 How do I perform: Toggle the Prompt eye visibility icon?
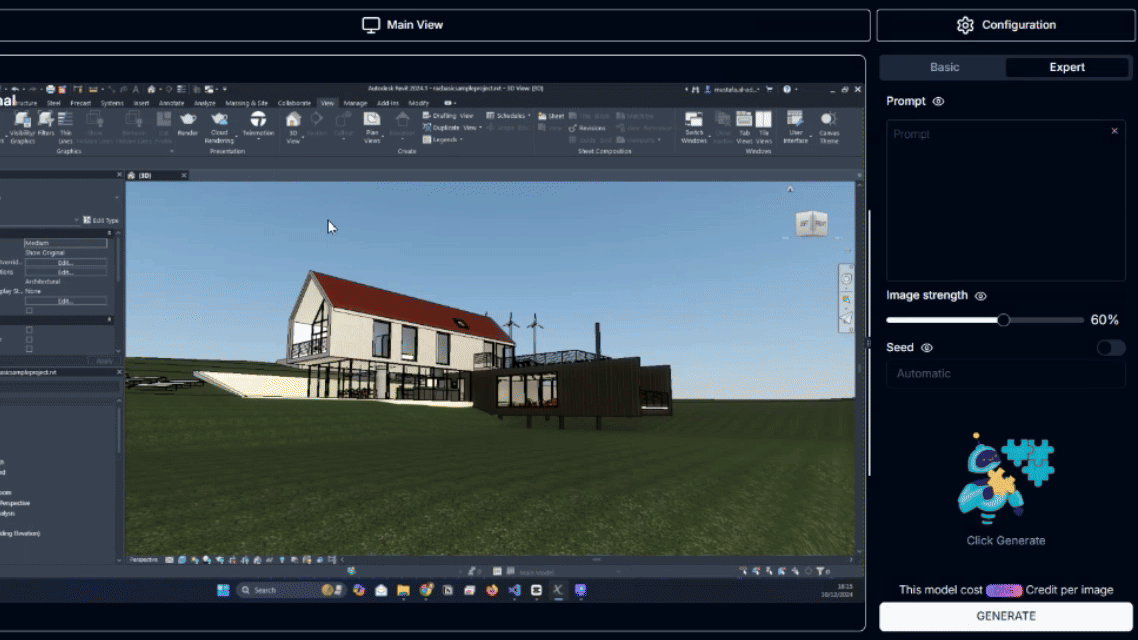[938, 102]
